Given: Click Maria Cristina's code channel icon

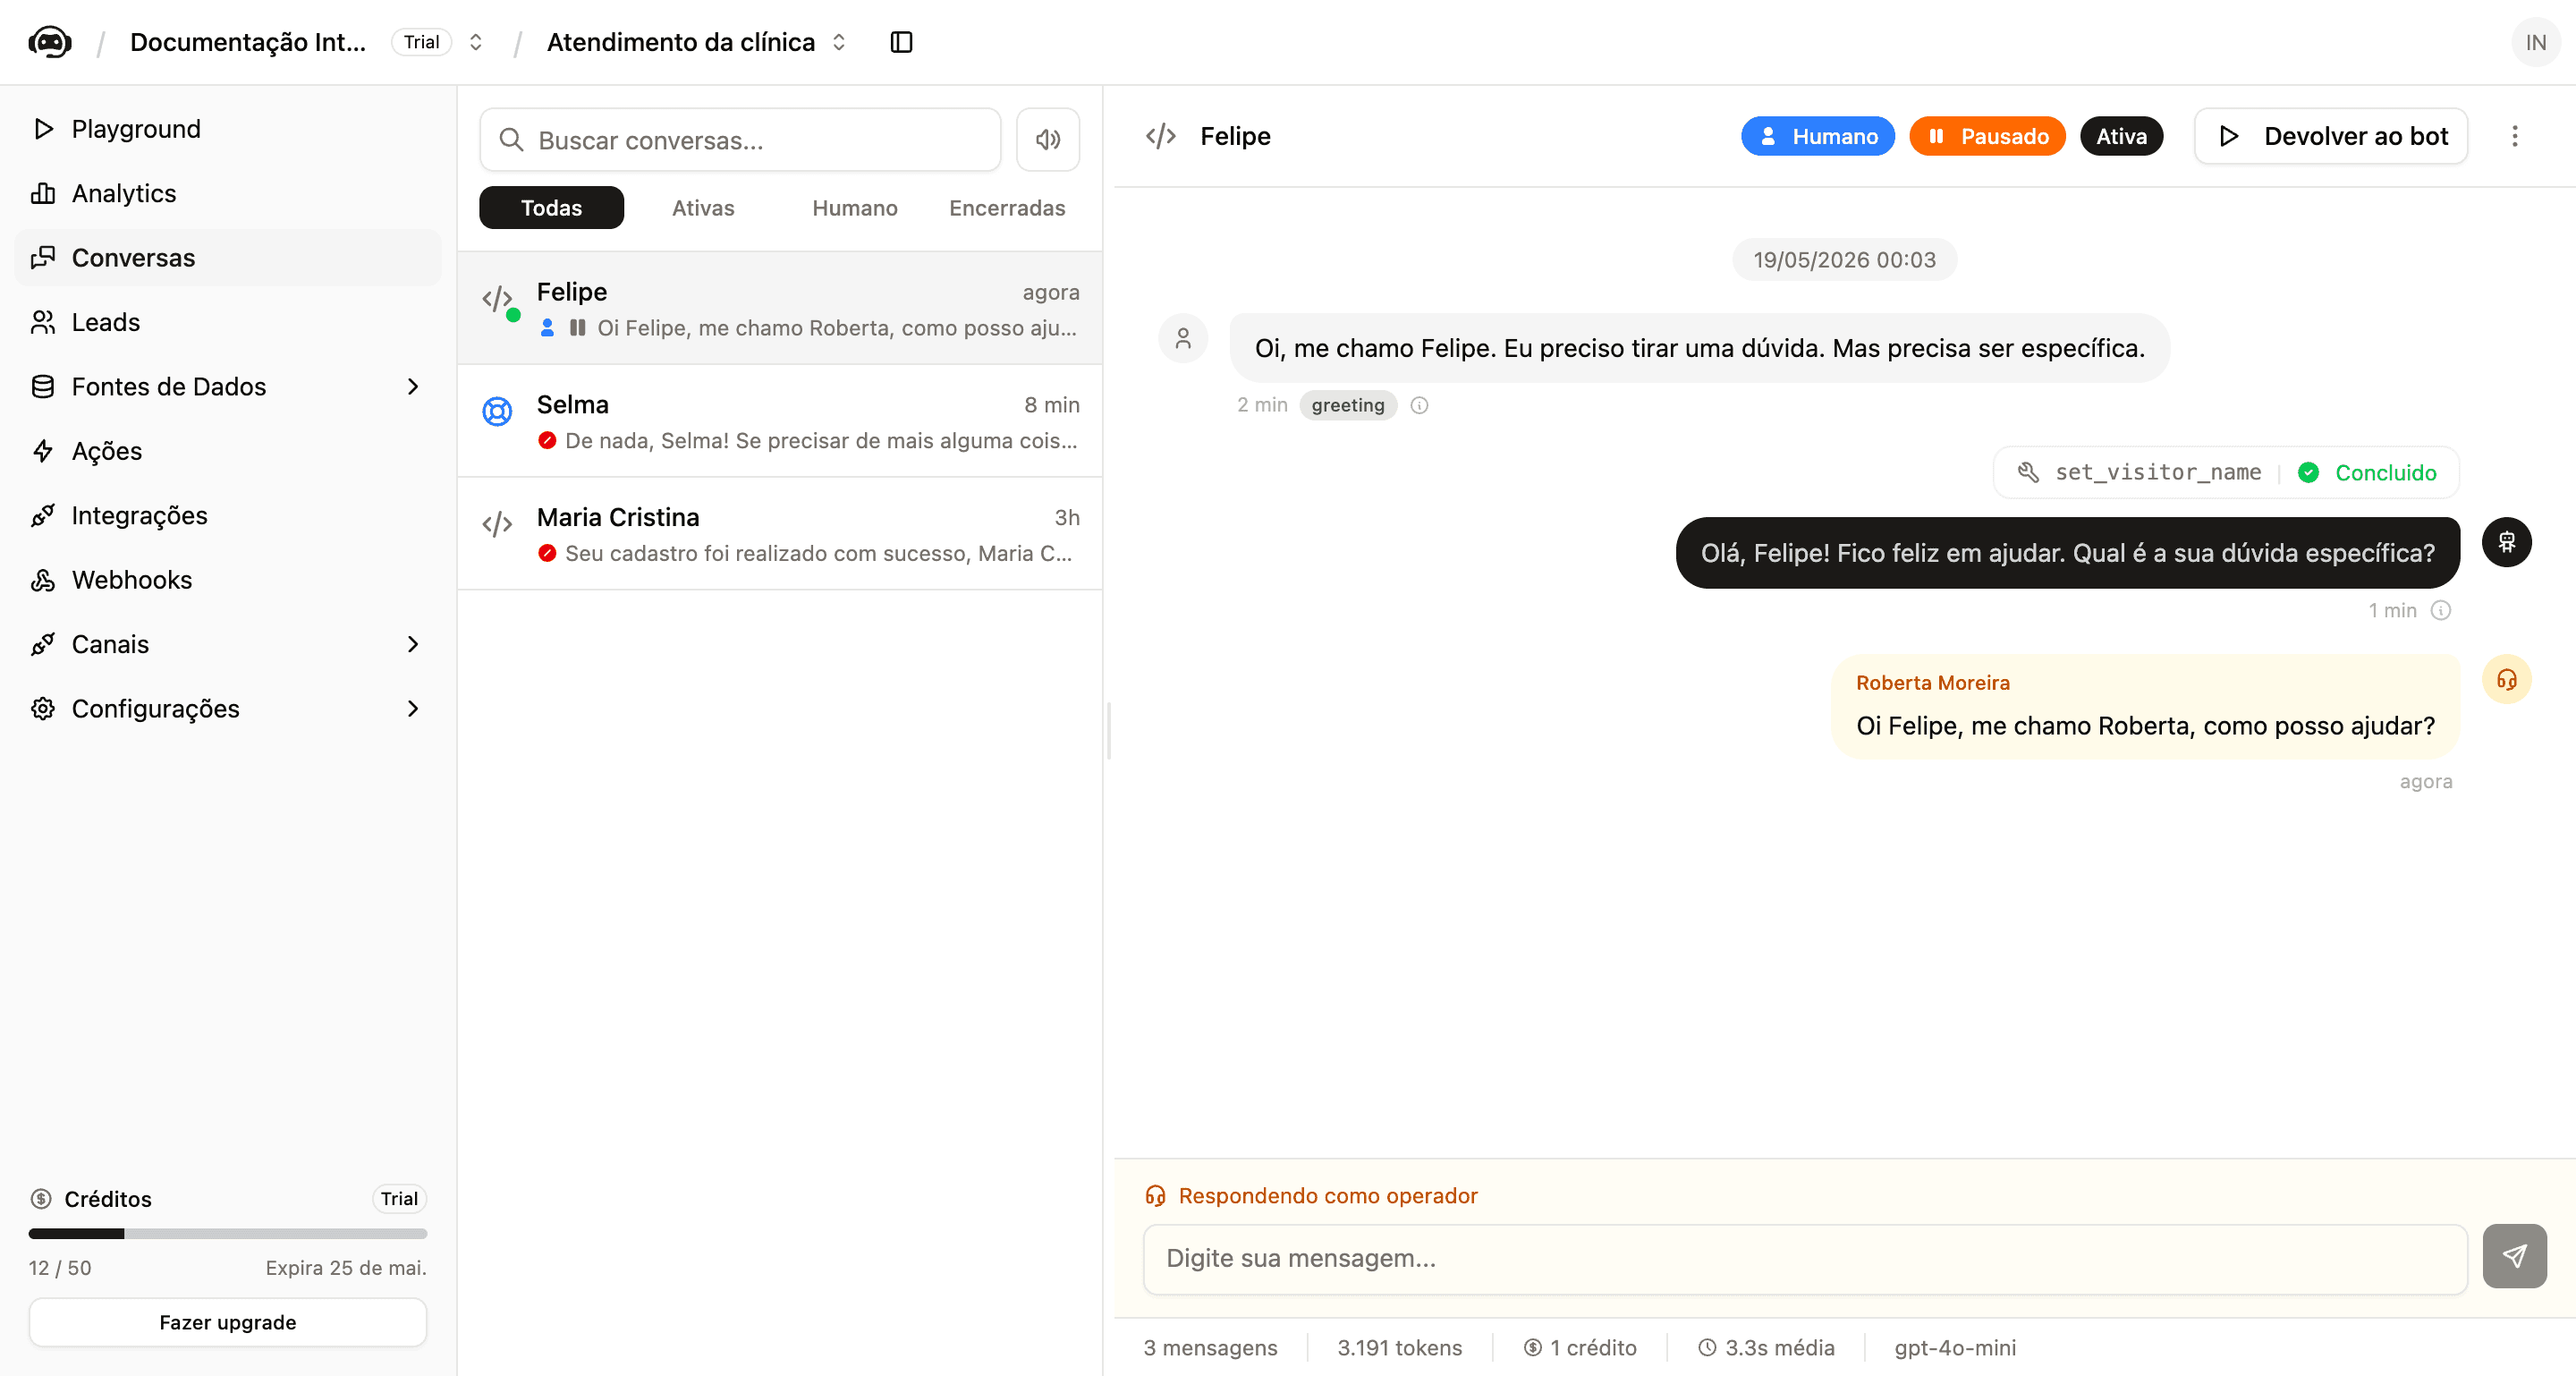Looking at the screenshot, I should click(497, 524).
